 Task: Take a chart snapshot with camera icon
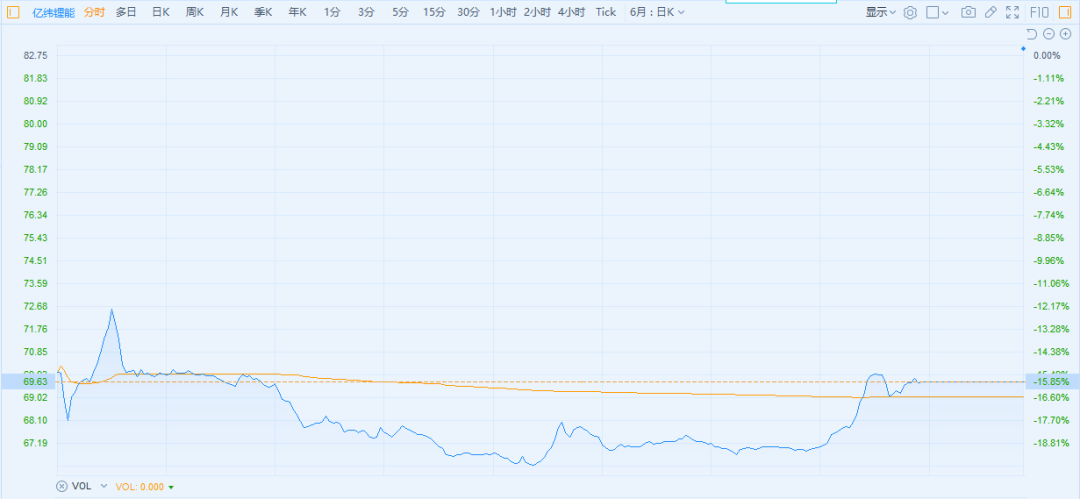pyautogui.click(x=968, y=12)
